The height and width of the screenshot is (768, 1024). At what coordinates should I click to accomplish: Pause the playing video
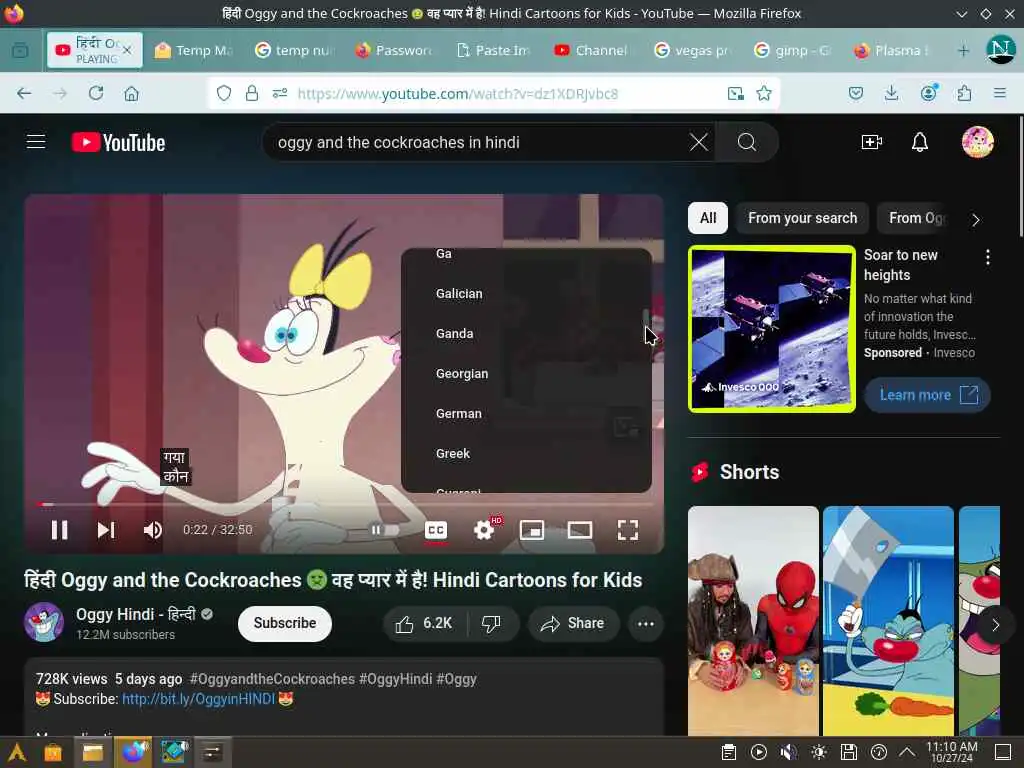59,530
